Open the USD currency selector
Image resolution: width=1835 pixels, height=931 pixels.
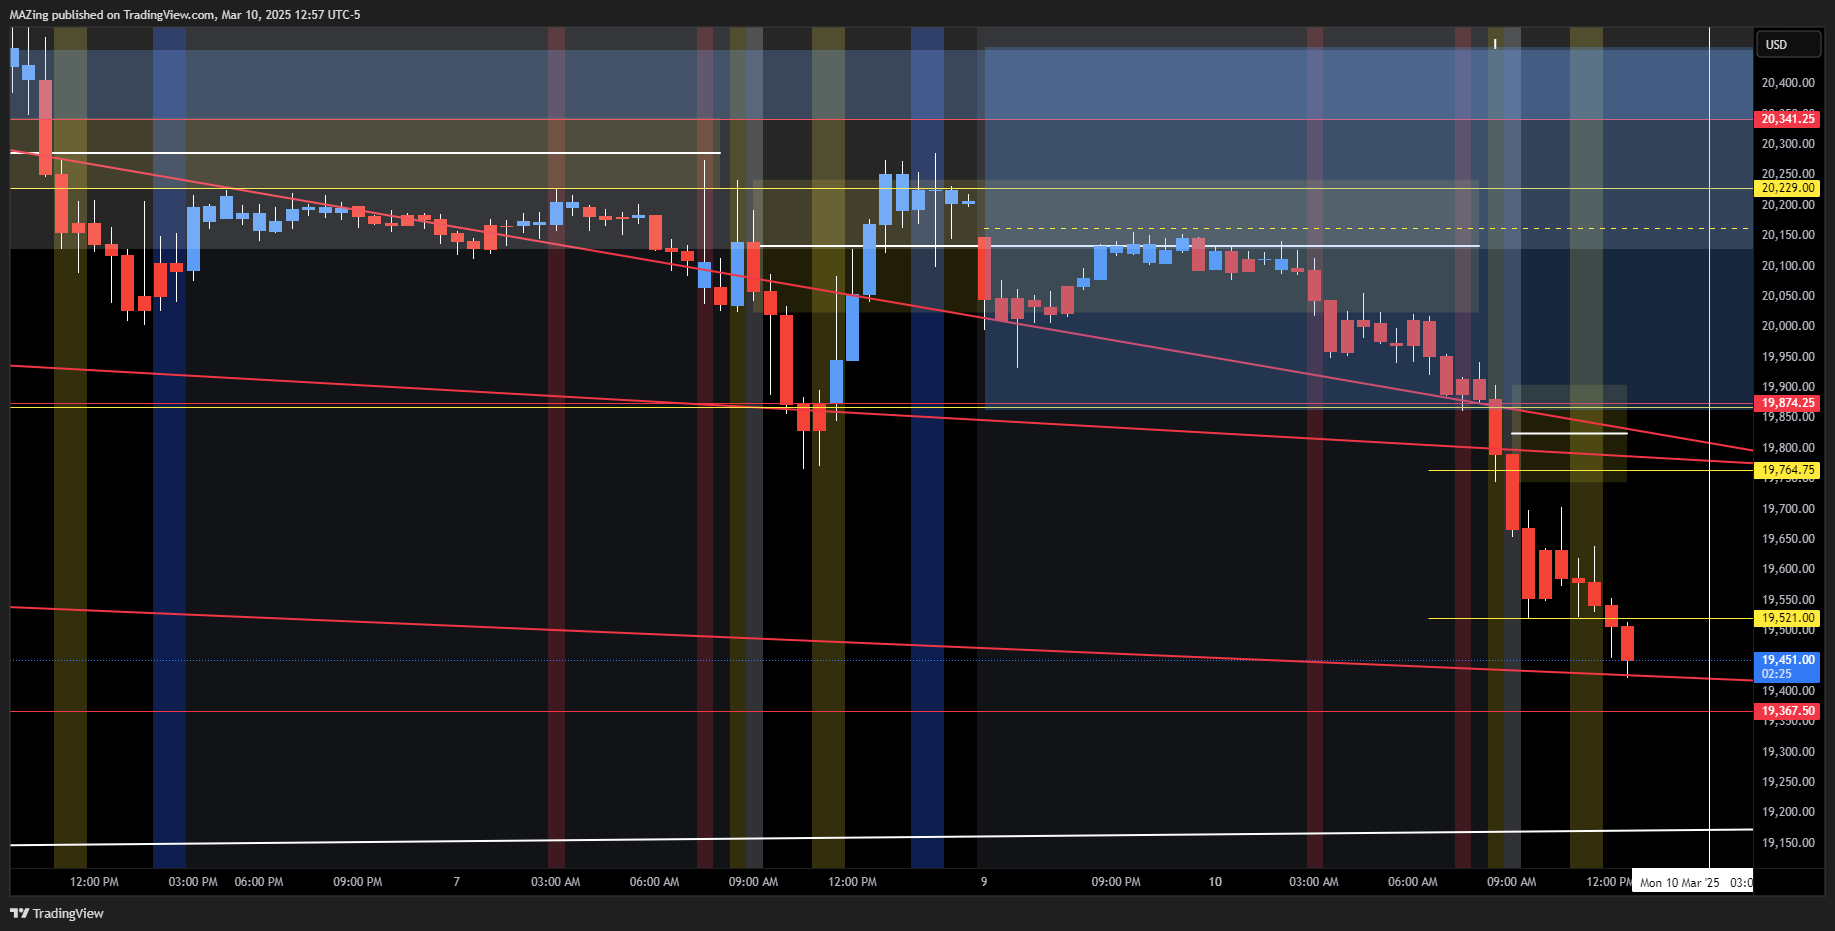[1788, 44]
